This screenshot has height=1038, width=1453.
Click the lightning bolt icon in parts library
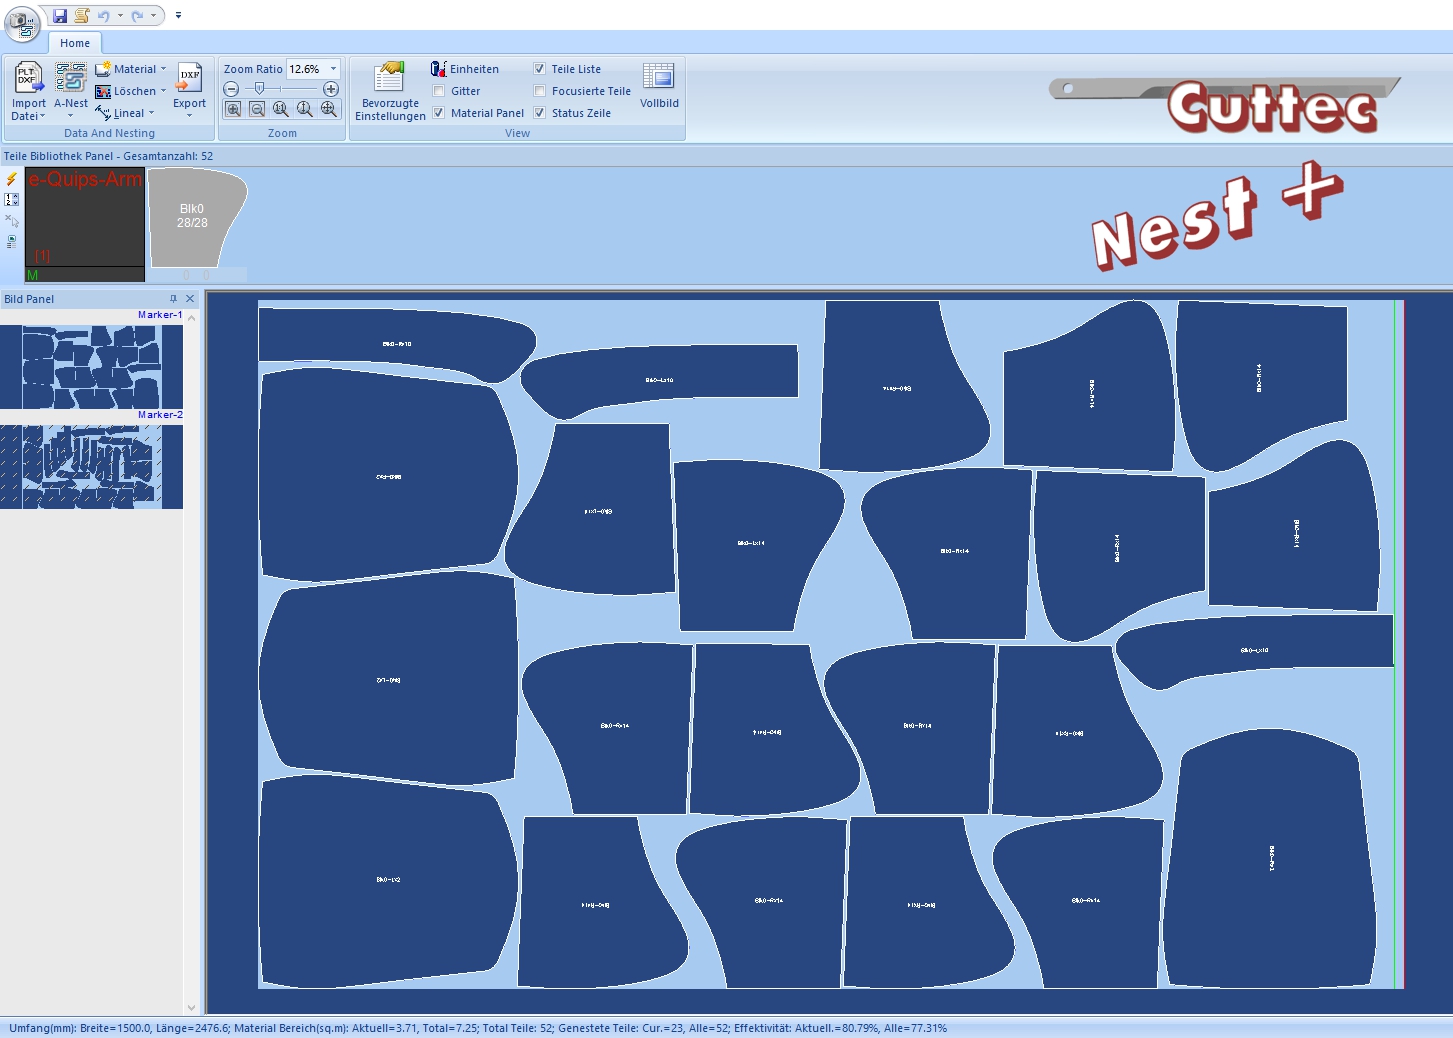pyautogui.click(x=12, y=179)
